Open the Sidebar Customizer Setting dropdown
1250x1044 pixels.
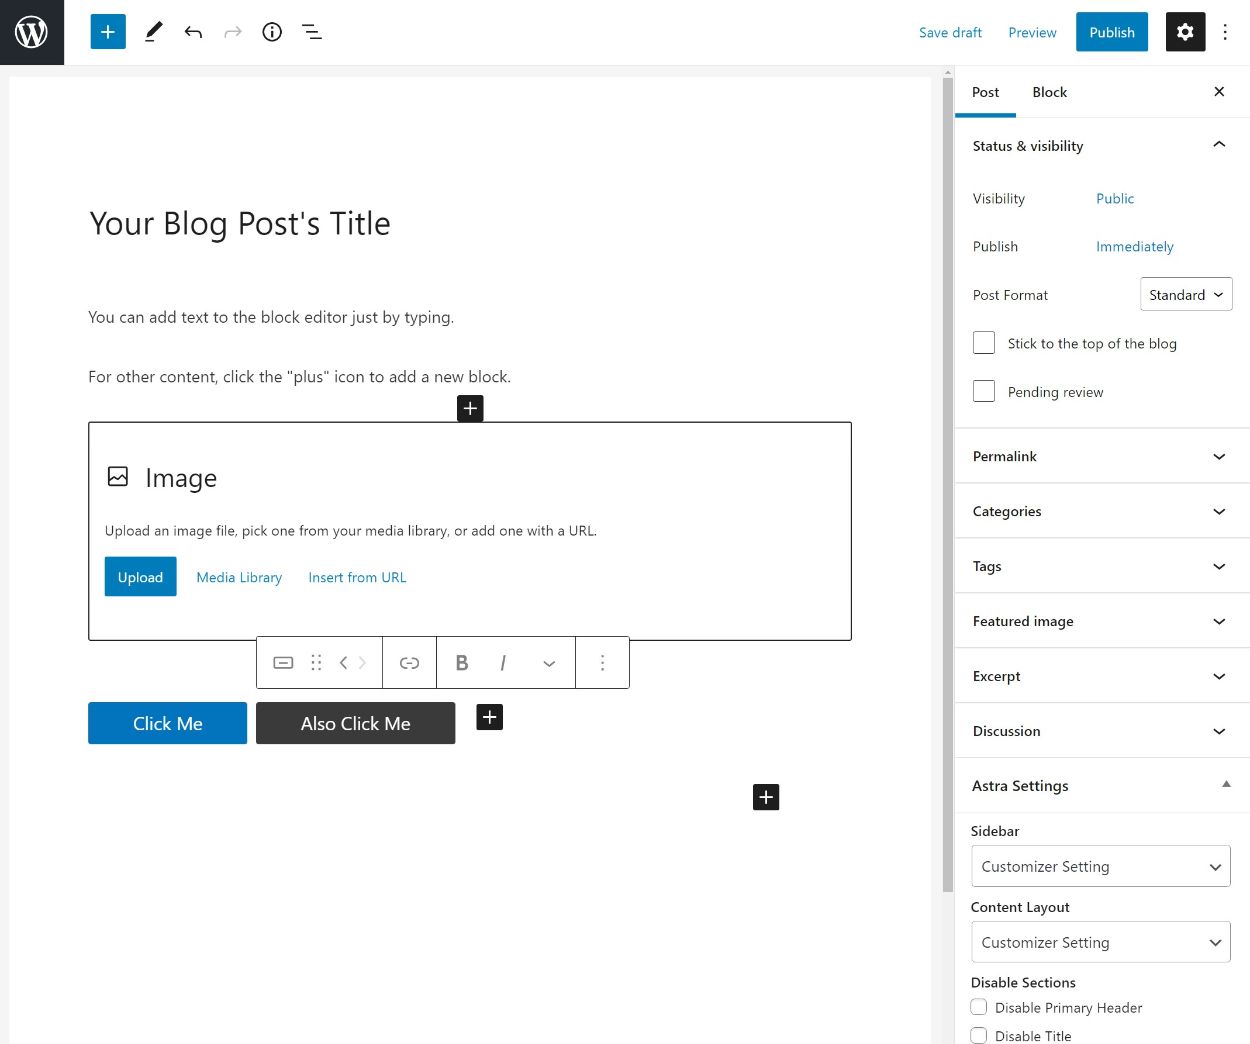[x=1100, y=866]
